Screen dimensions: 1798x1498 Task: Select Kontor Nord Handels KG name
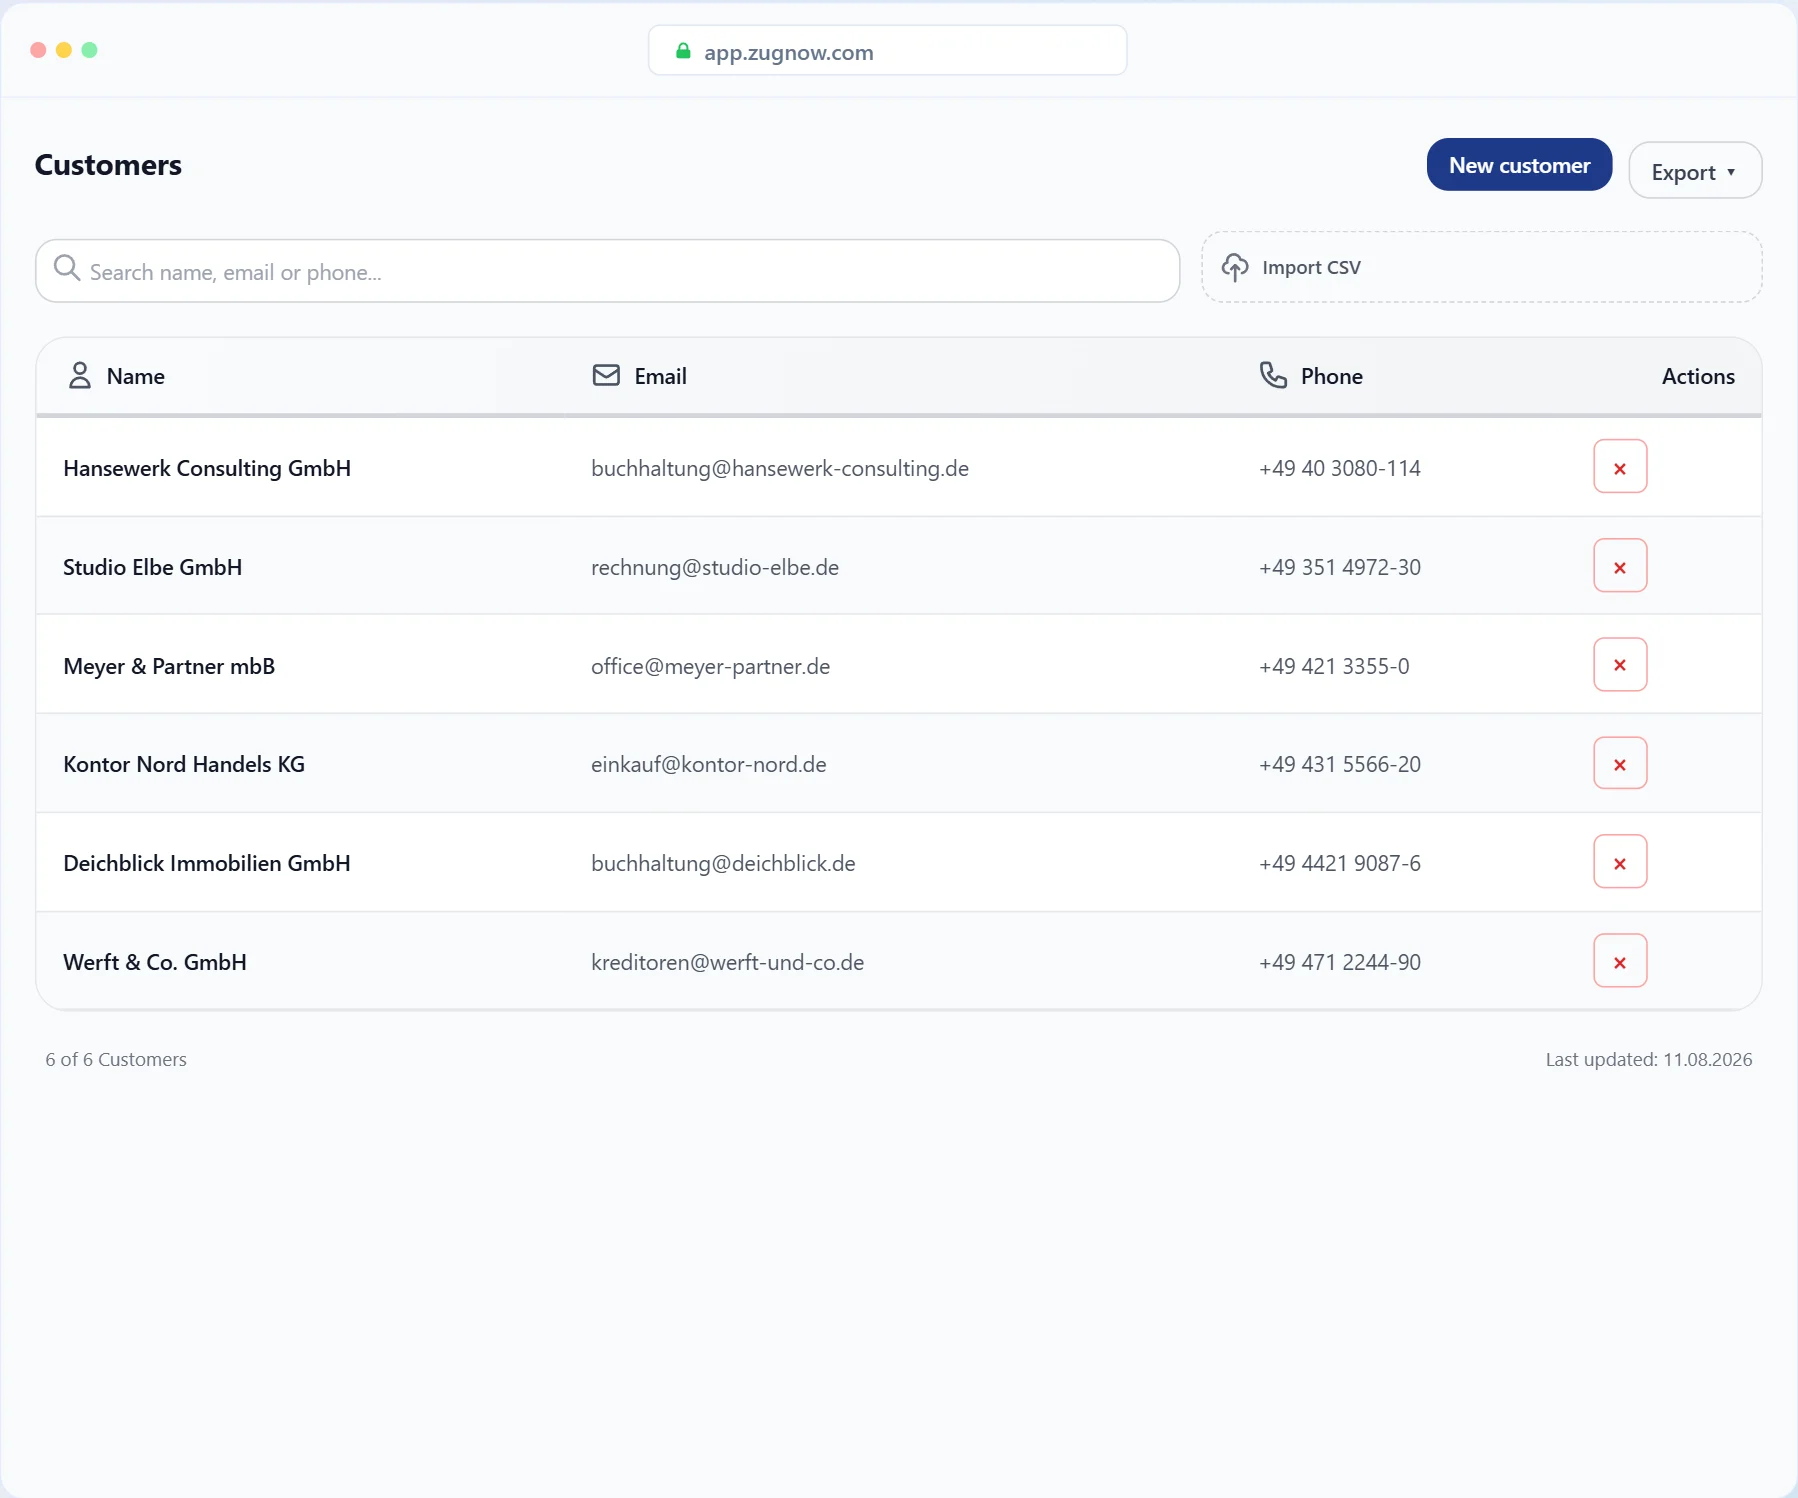[184, 764]
